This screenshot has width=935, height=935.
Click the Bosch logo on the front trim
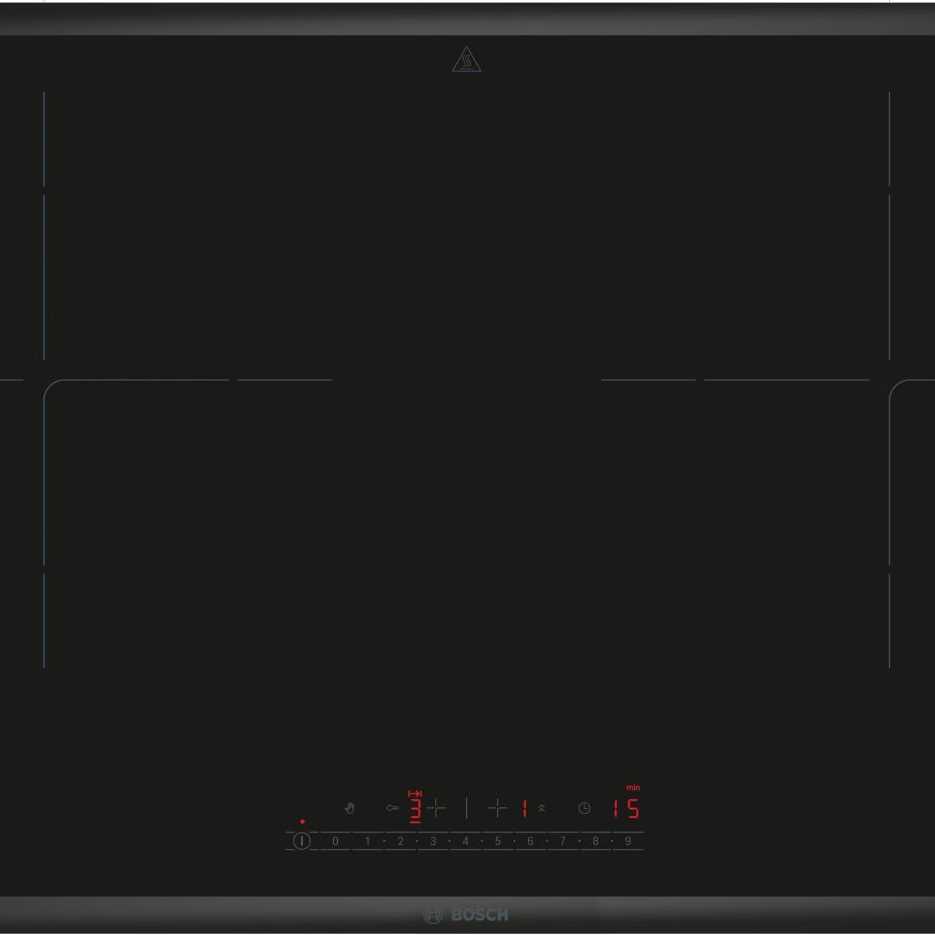pos(468,915)
